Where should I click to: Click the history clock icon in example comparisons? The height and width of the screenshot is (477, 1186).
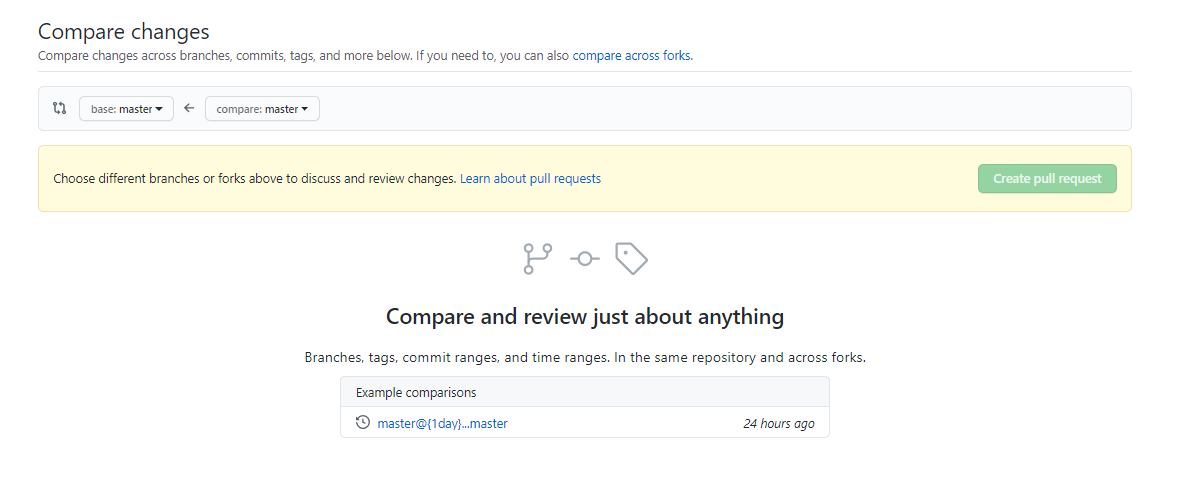363,423
